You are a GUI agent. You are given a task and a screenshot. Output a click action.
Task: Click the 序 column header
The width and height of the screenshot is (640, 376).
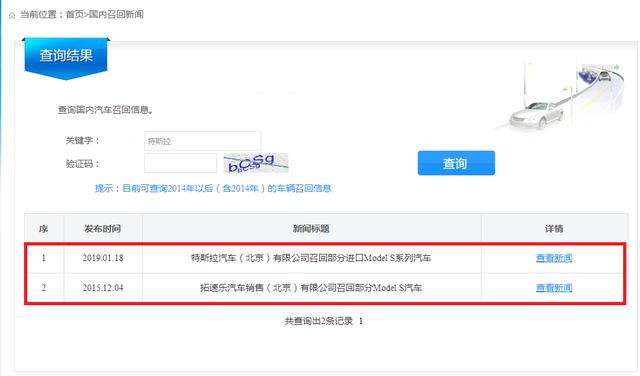tap(44, 229)
